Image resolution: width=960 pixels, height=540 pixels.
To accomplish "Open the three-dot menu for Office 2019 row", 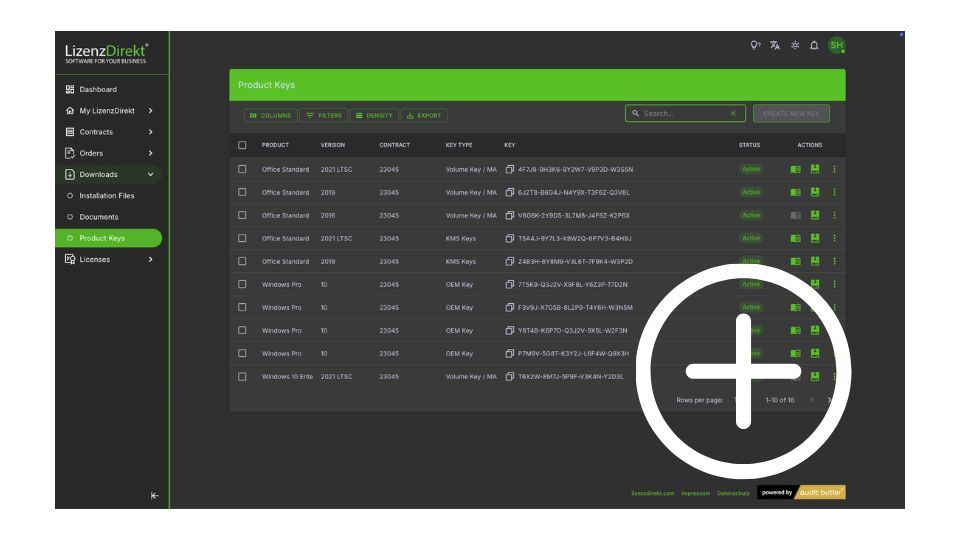I will click(834, 192).
